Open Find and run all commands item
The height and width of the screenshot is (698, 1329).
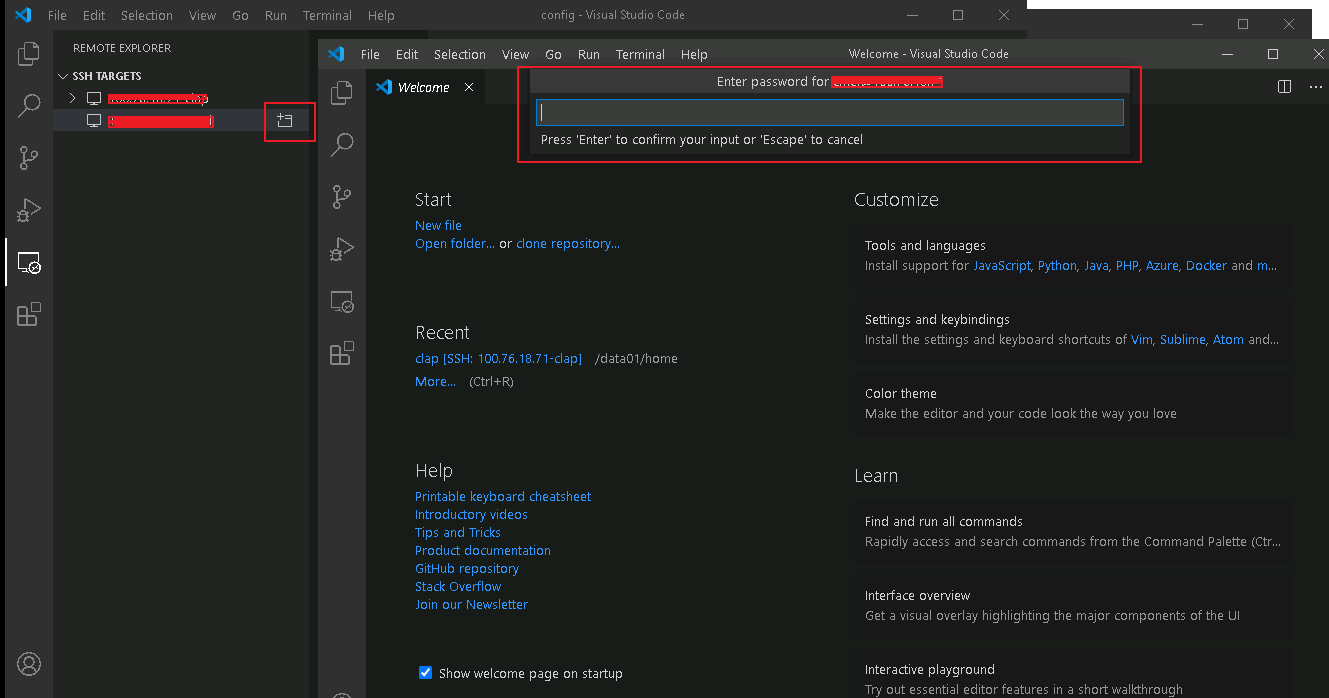[1072, 532]
